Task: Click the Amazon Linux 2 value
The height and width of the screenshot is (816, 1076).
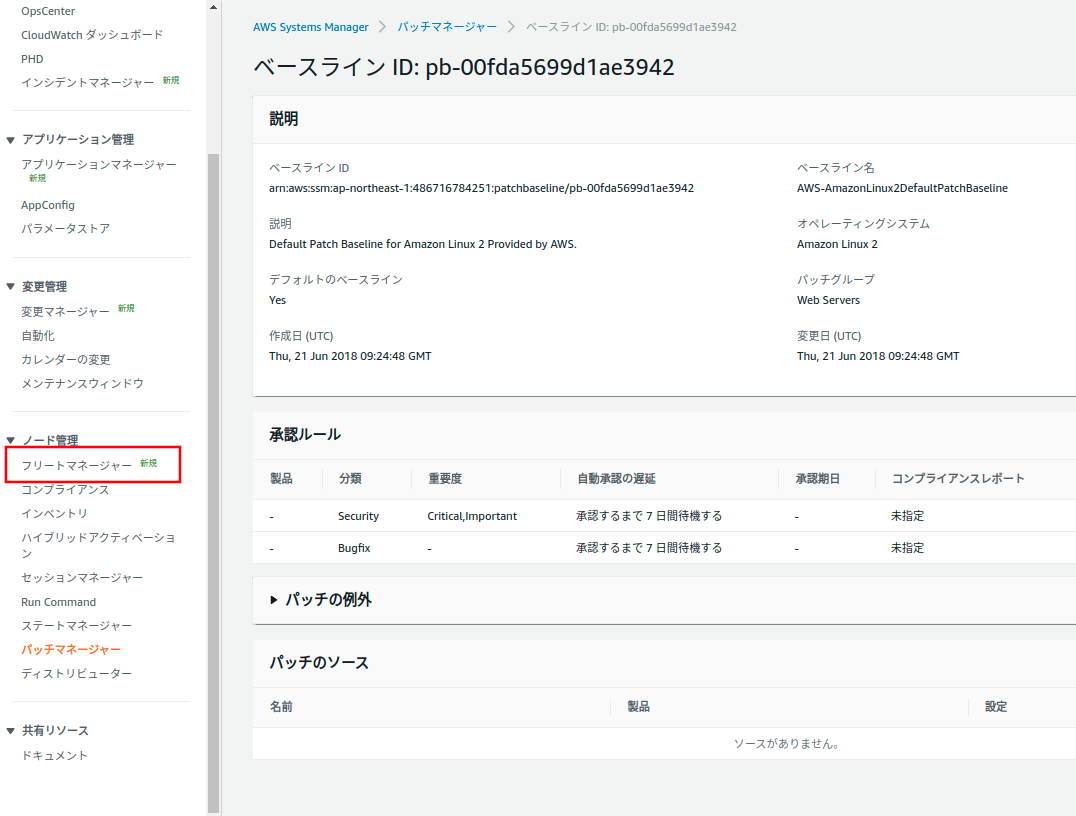Action: [x=837, y=244]
